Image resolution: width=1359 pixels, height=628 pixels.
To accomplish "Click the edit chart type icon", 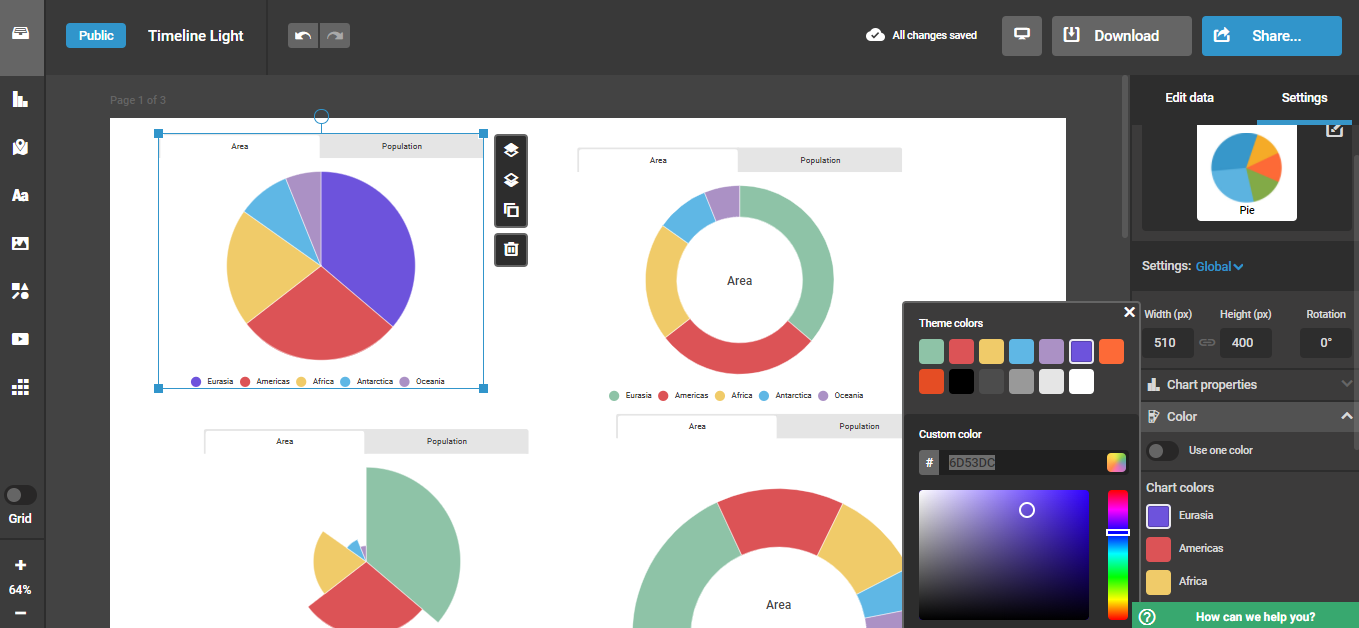I will pyautogui.click(x=1334, y=130).
